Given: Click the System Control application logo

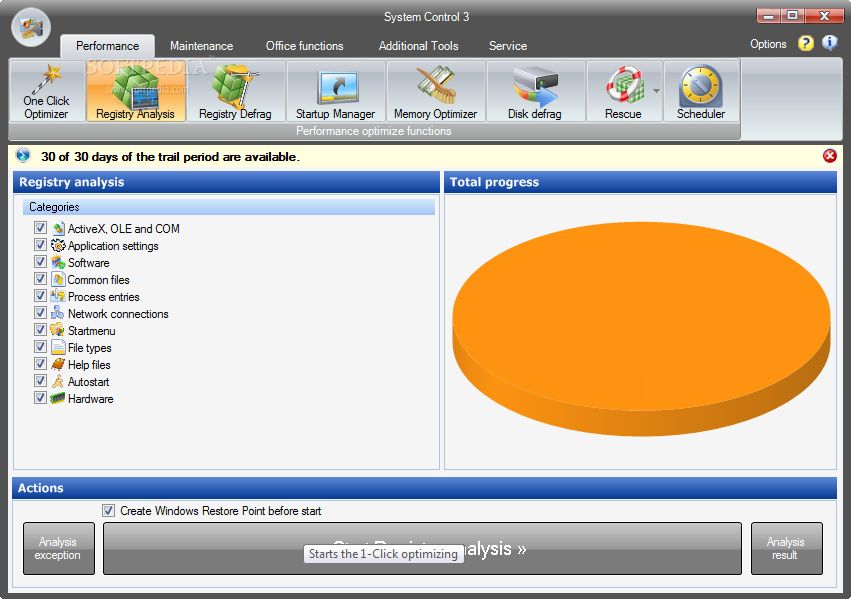Looking at the screenshot, I should [x=31, y=27].
